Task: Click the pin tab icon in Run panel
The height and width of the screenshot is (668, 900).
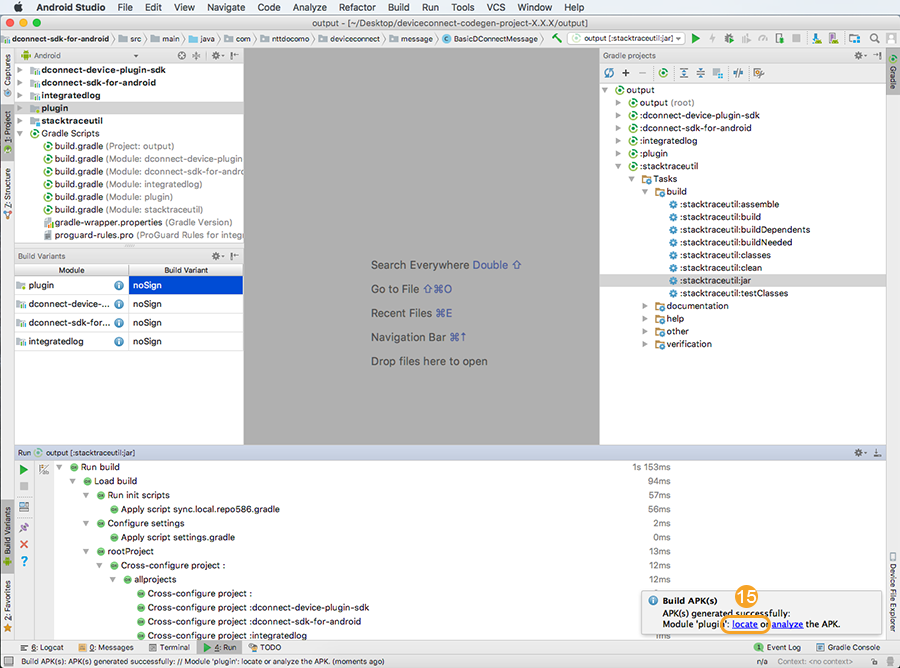Action: tap(24, 527)
